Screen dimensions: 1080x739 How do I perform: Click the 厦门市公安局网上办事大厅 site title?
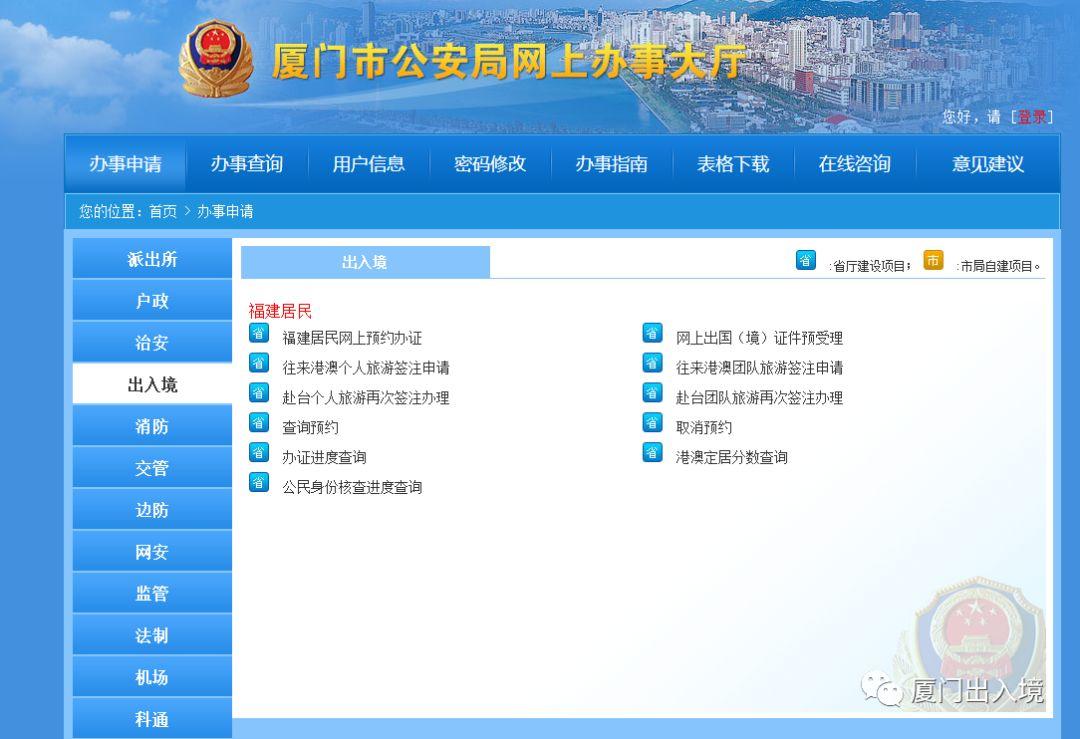coord(508,61)
